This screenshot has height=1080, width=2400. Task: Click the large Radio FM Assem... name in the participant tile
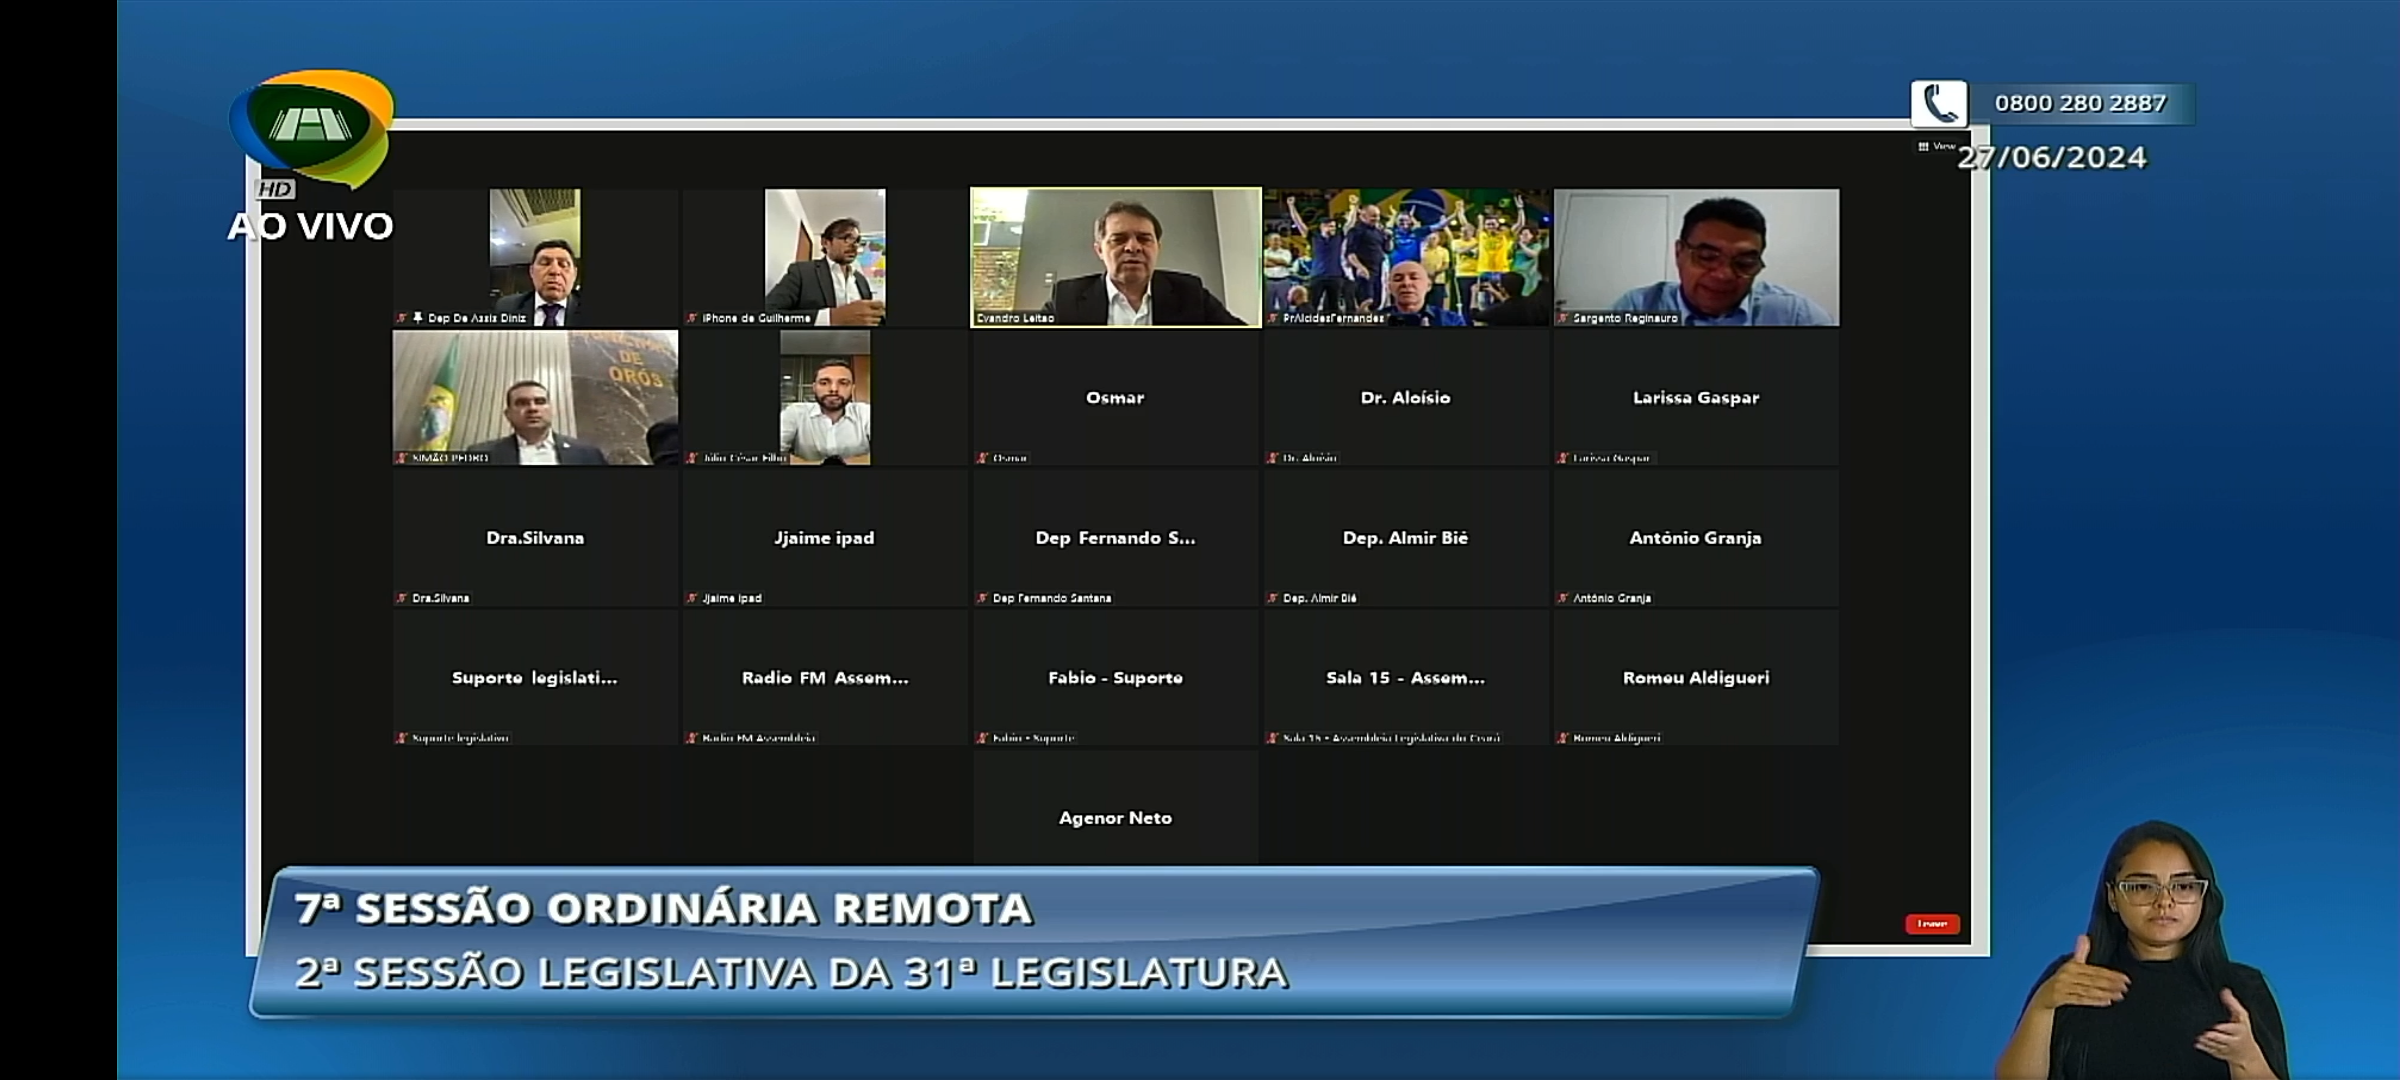pos(825,677)
